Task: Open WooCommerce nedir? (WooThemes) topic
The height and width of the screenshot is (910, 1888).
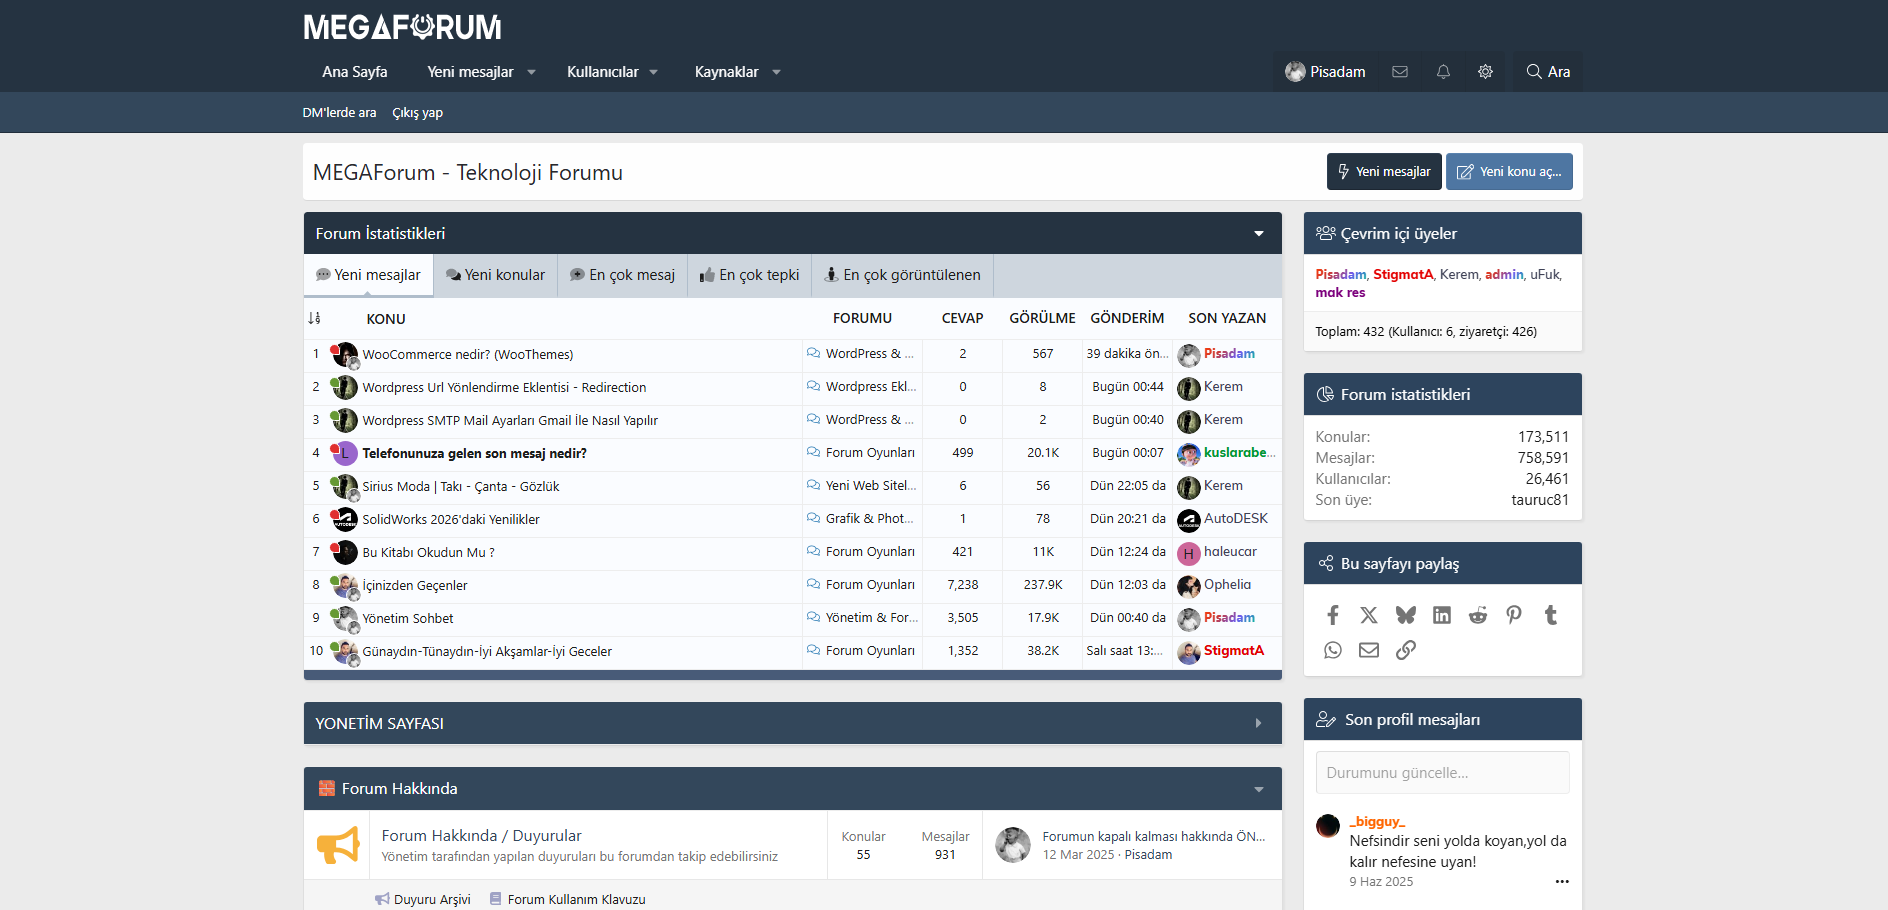Action: [x=467, y=355]
